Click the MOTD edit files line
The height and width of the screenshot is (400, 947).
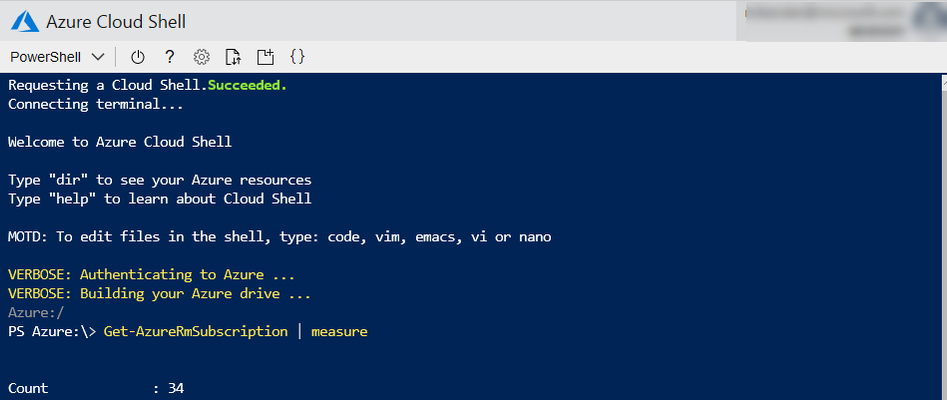point(280,237)
